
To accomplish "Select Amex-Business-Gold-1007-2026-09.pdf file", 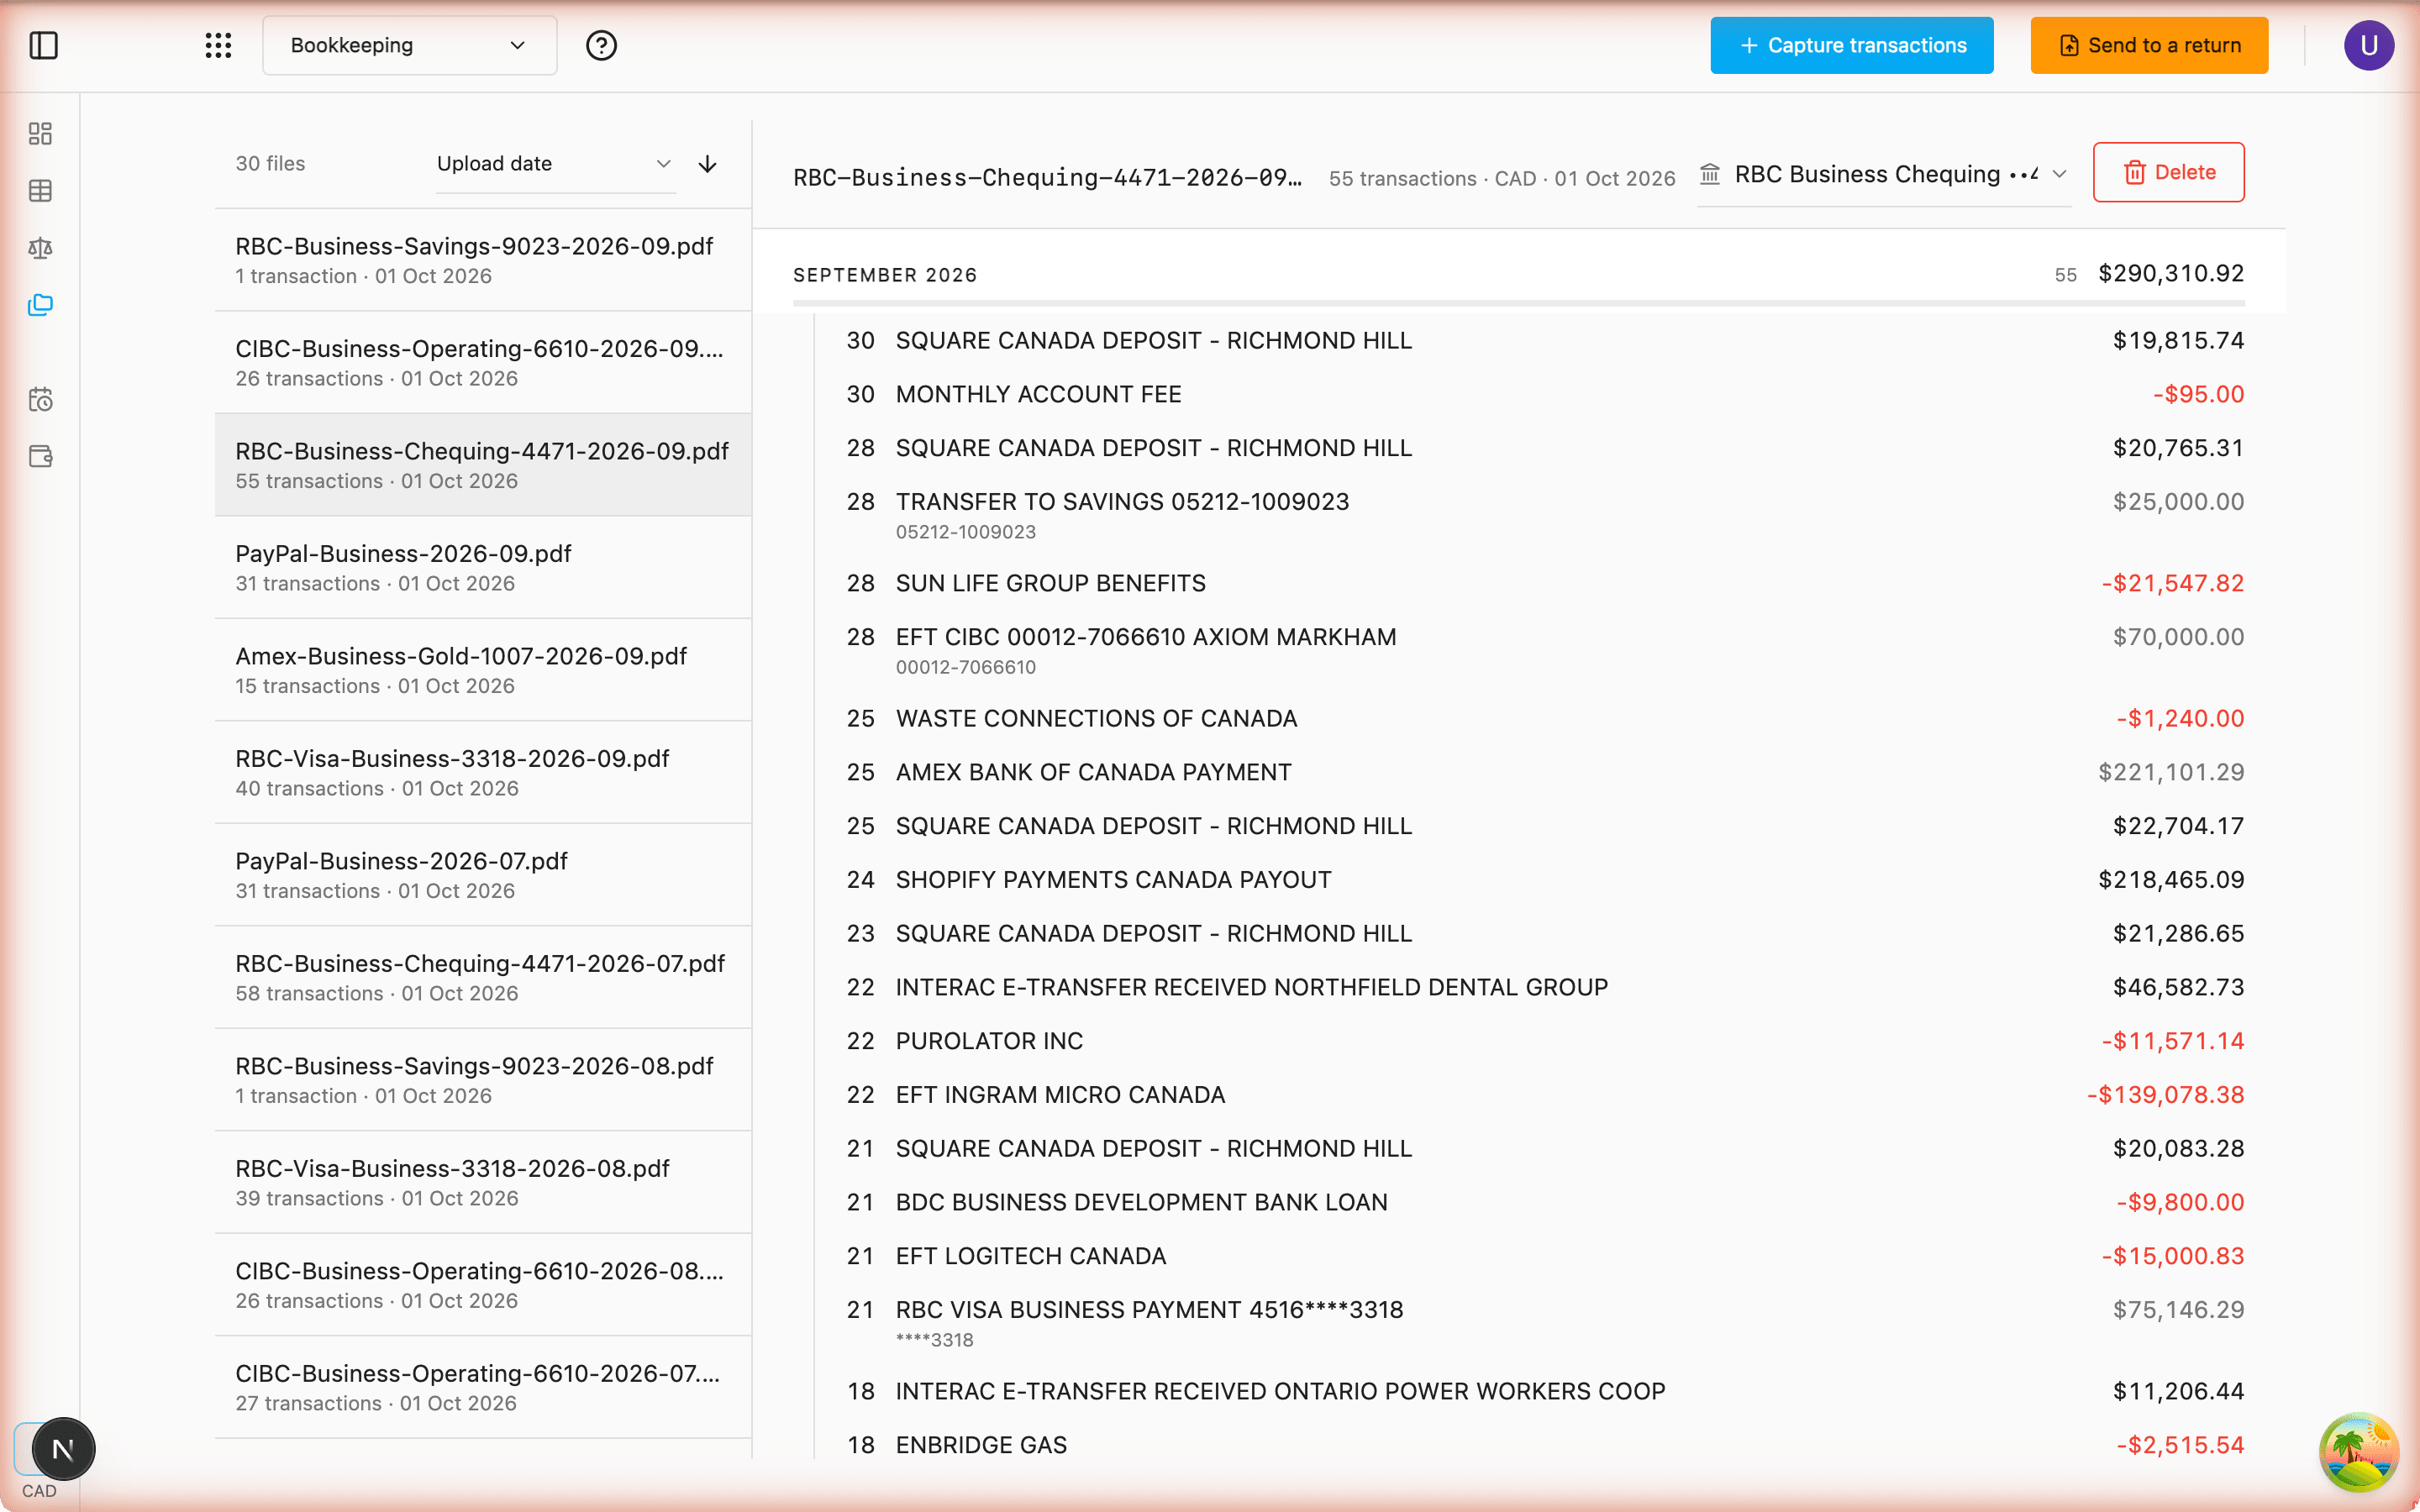I will [483, 670].
